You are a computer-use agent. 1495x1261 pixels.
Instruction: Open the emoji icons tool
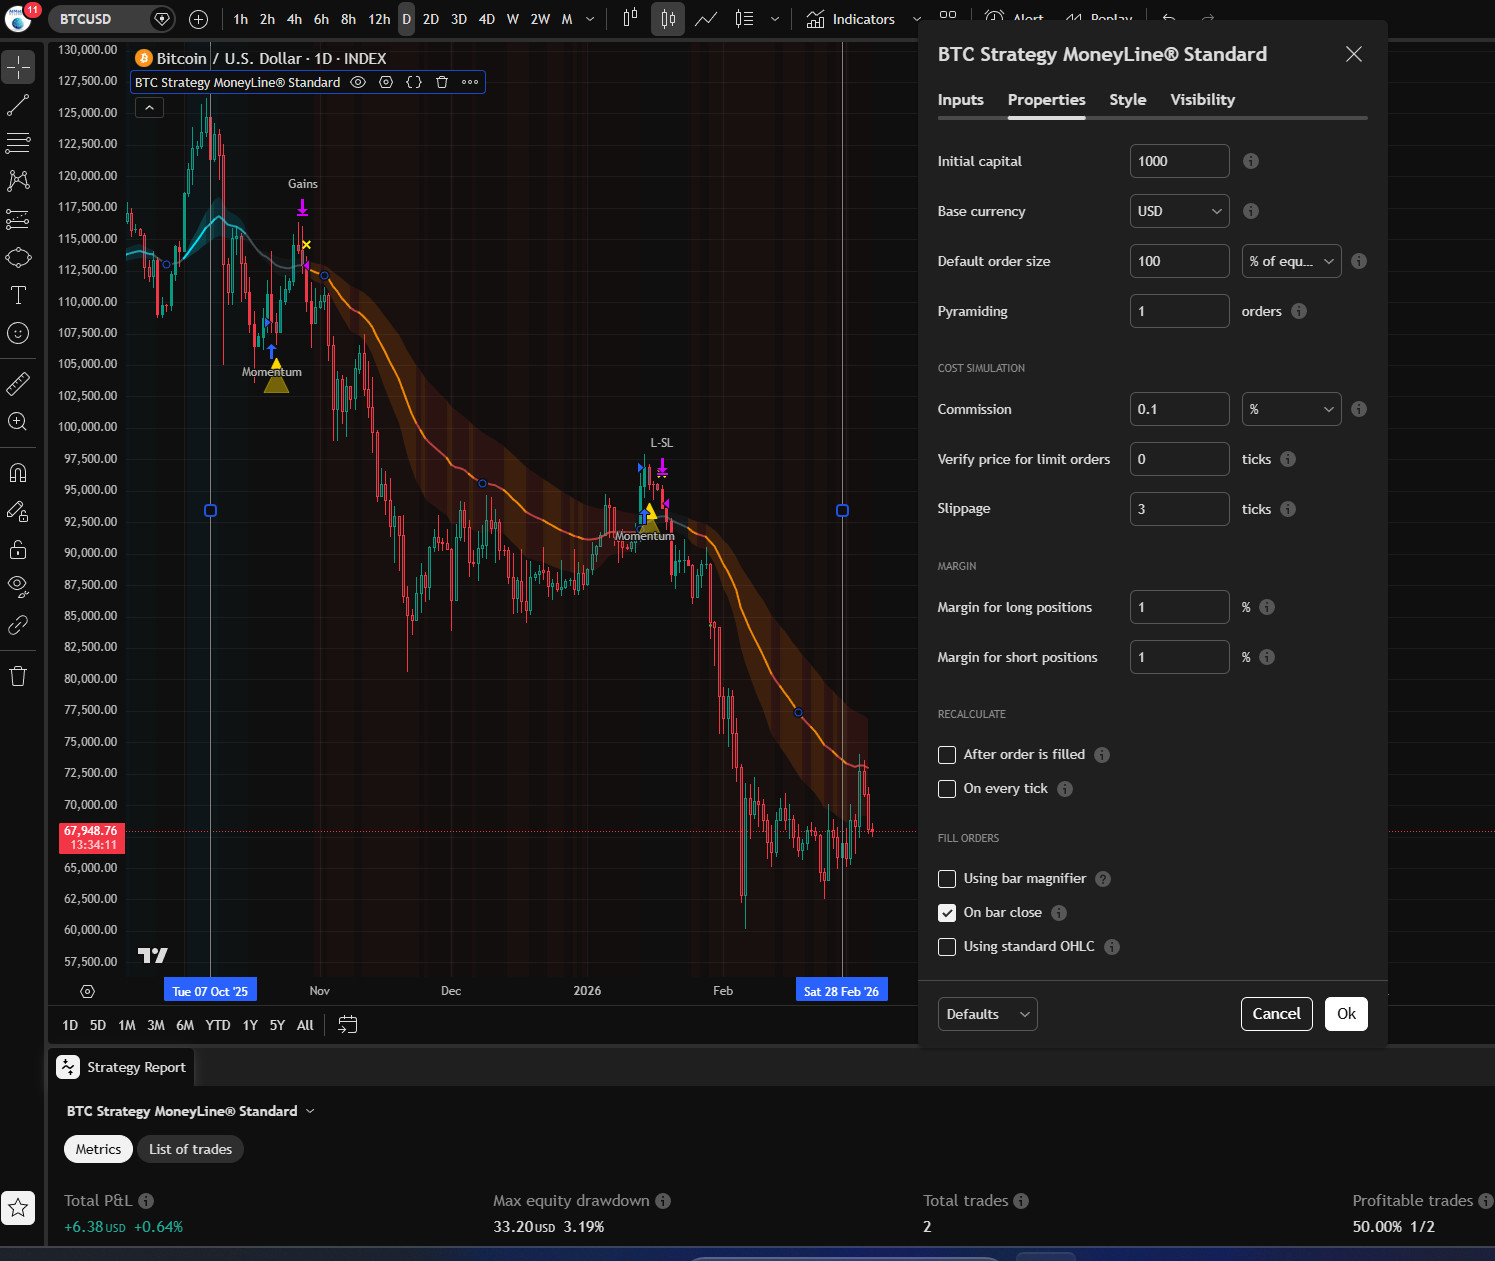(18, 333)
